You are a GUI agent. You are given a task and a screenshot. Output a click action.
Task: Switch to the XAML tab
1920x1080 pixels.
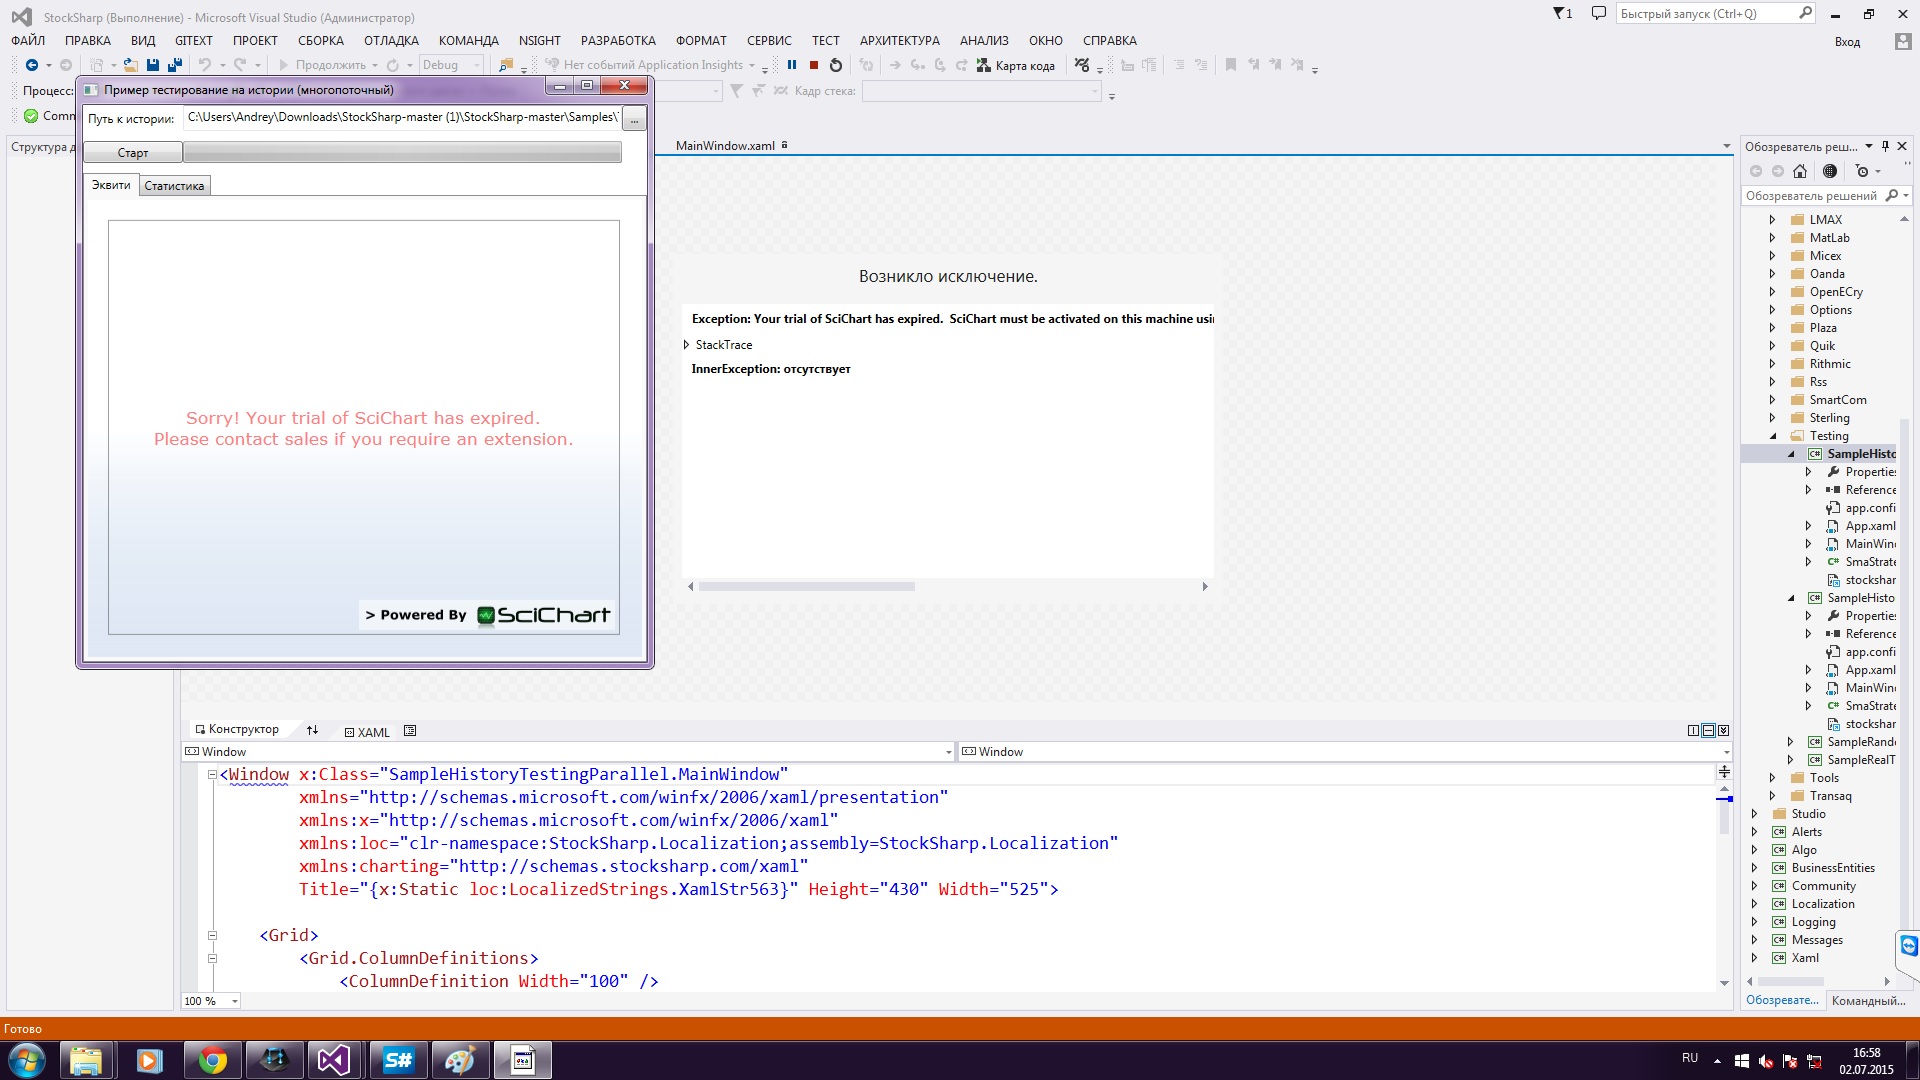click(367, 732)
